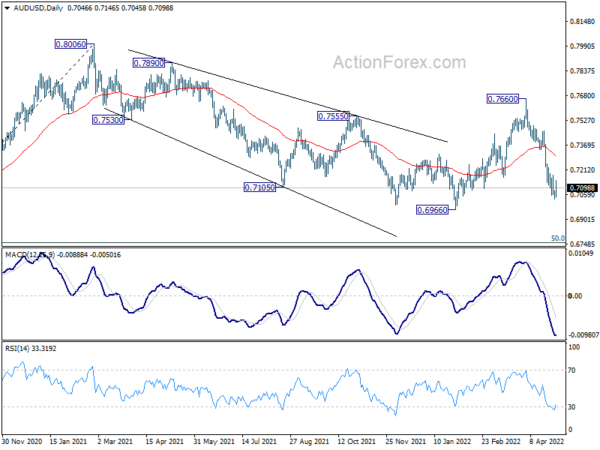The width and height of the screenshot is (600, 450).
Task: Click the 0.71050 price label
Action: click(x=260, y=188)
